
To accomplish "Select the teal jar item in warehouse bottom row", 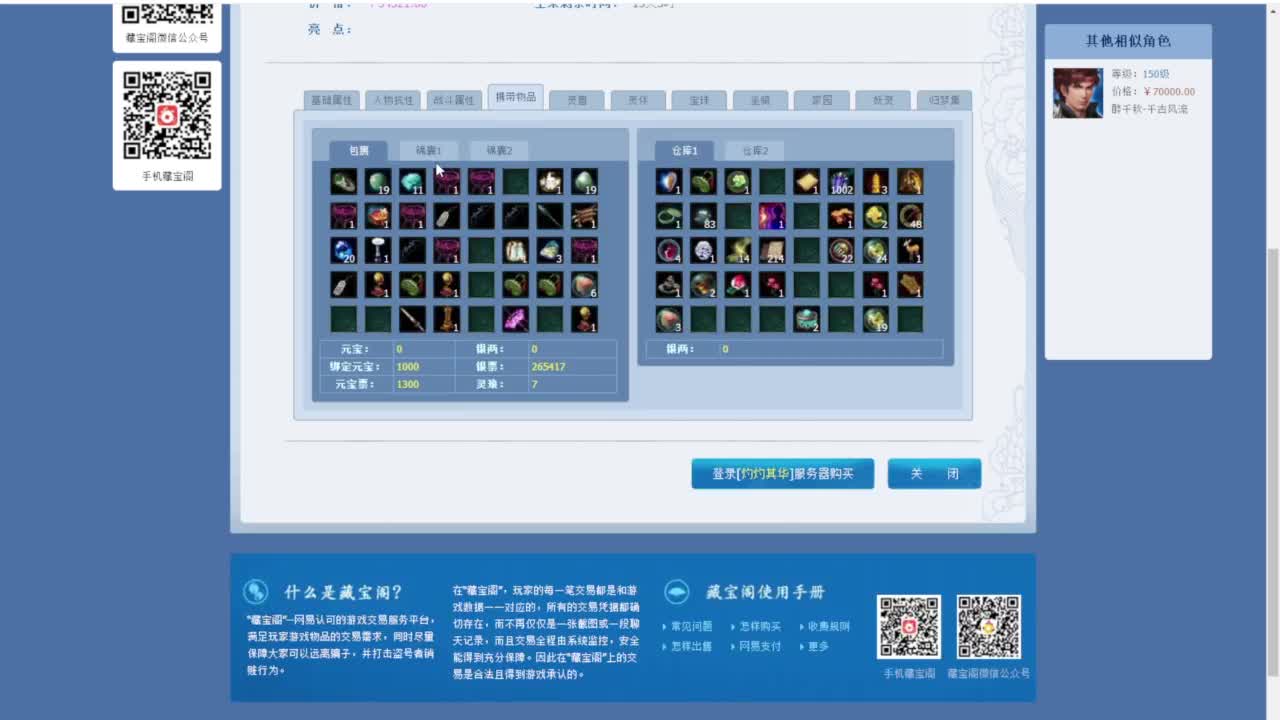I will click(807, 319).
